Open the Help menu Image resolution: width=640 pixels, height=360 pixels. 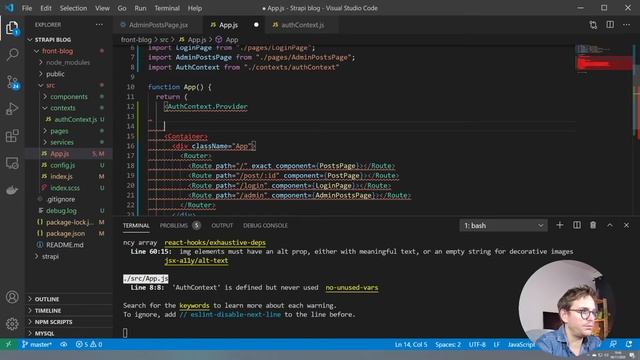point(195,8)
